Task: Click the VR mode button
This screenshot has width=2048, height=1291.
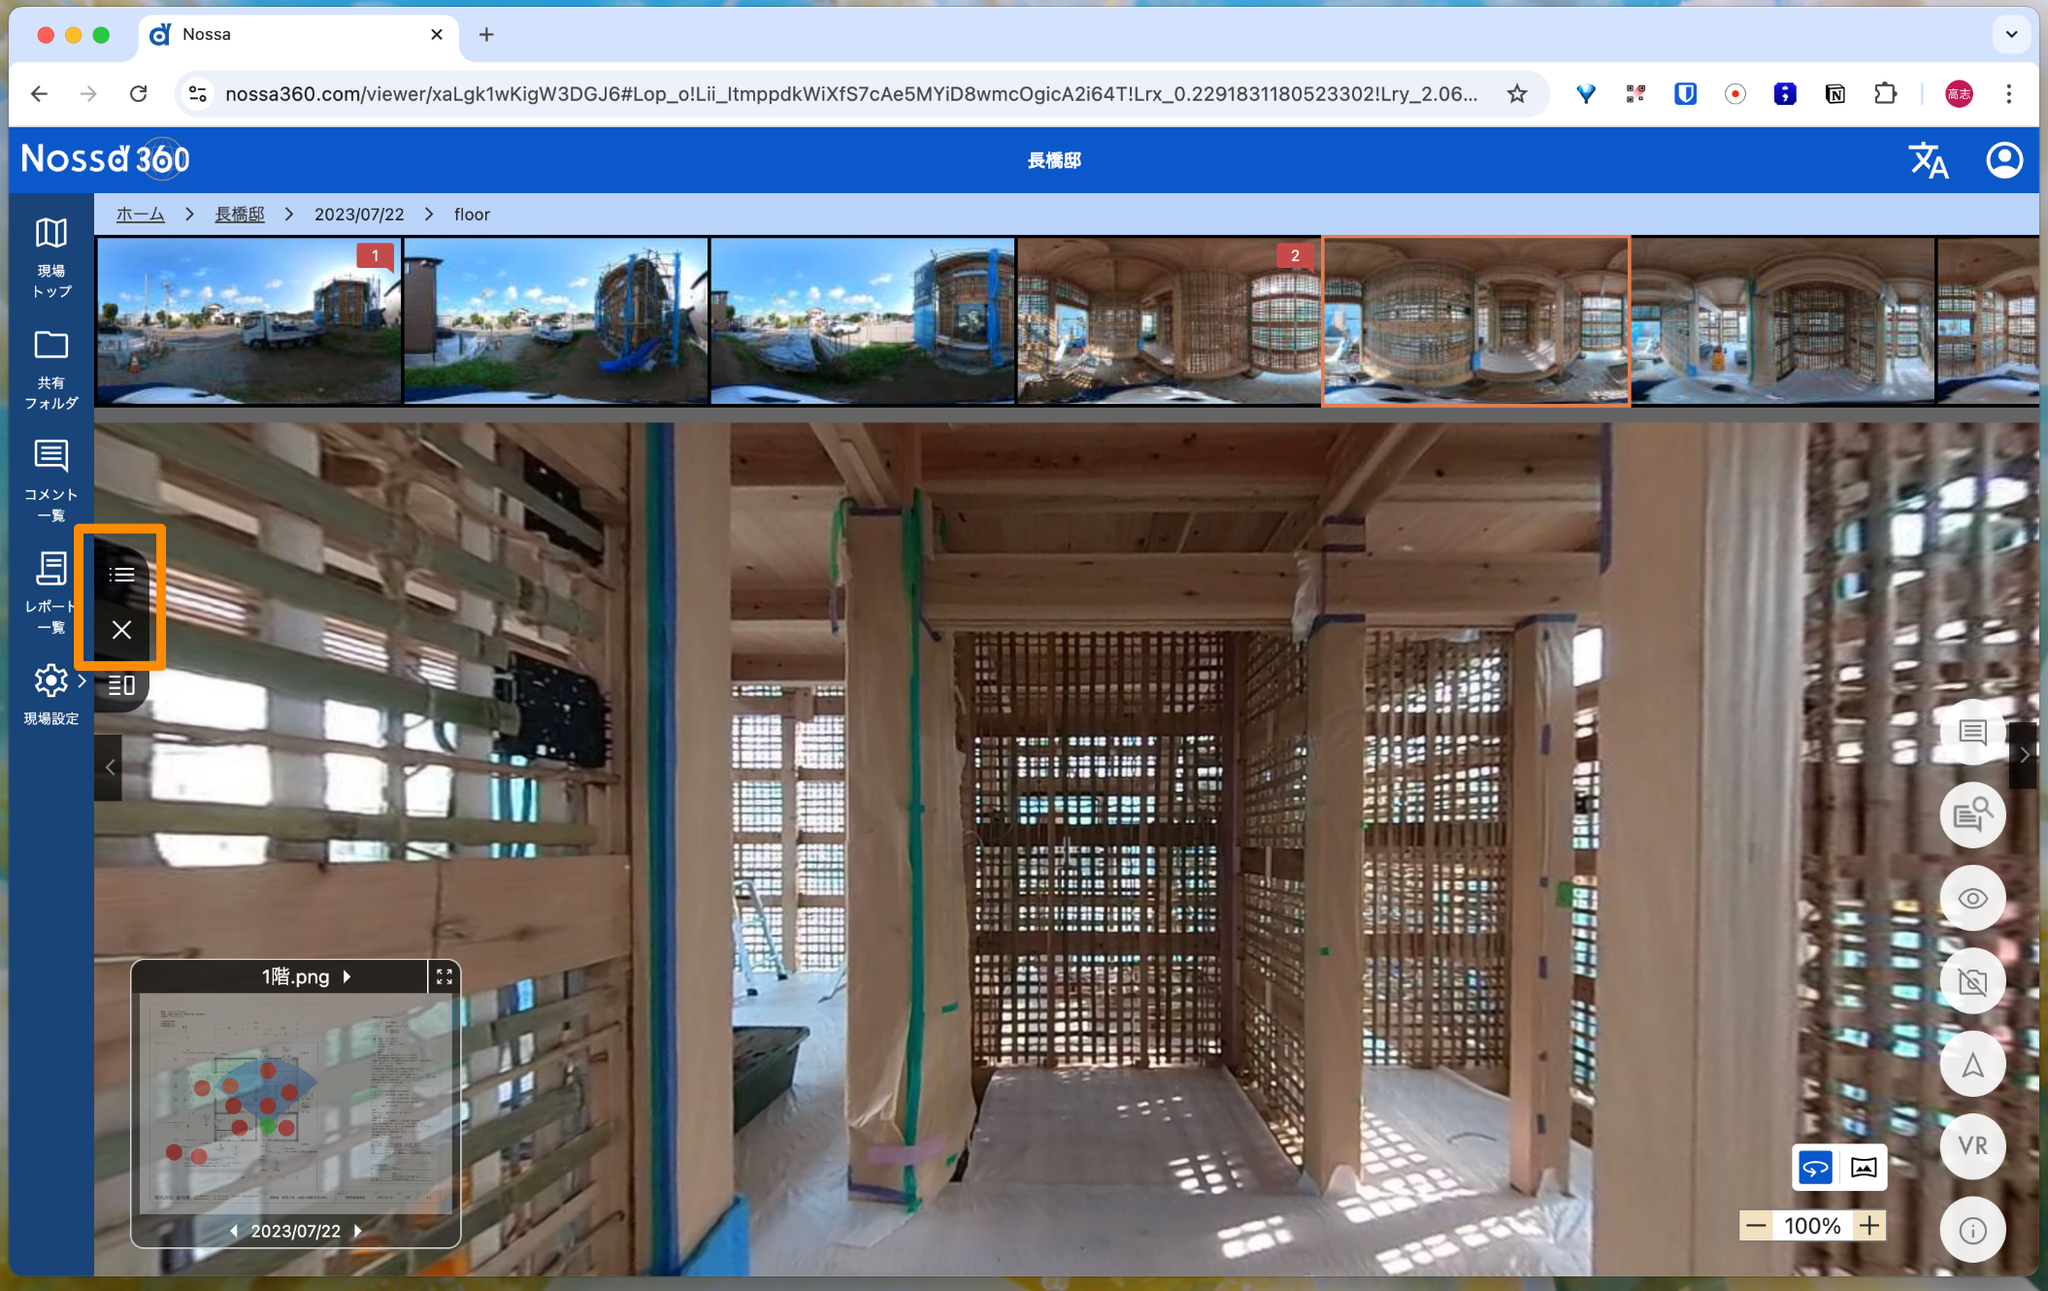Action: pyautogui.click(x=1972, y=1146)
